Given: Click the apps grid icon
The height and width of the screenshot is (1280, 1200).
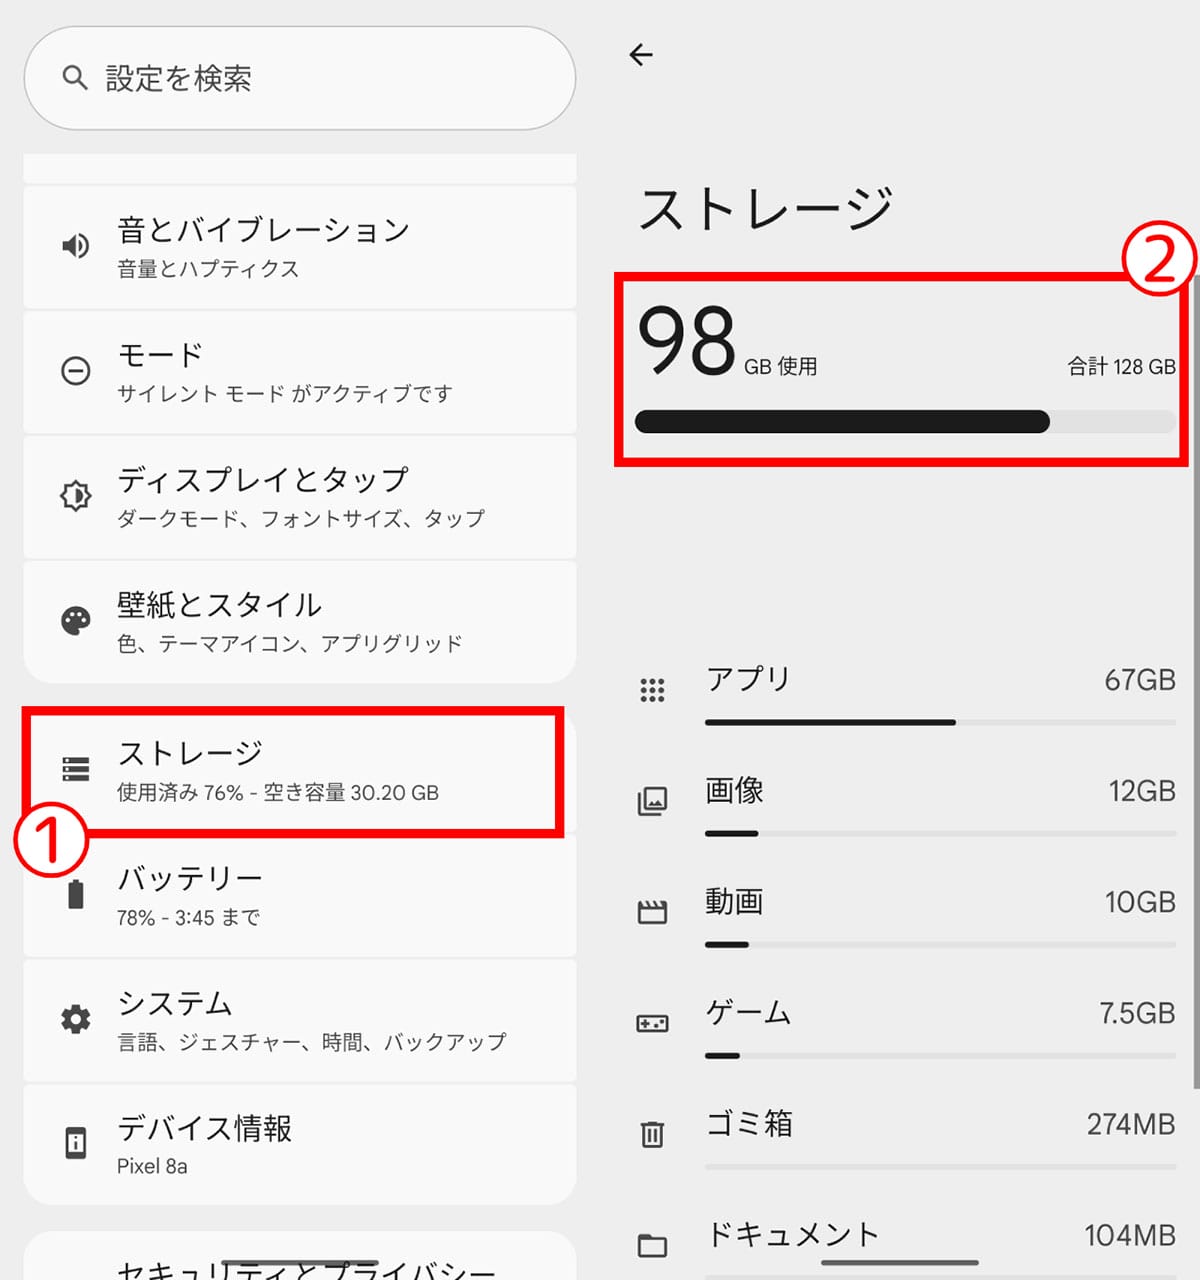Looking at the screenshot, I should pyautogui.click(x=652, y=690).
